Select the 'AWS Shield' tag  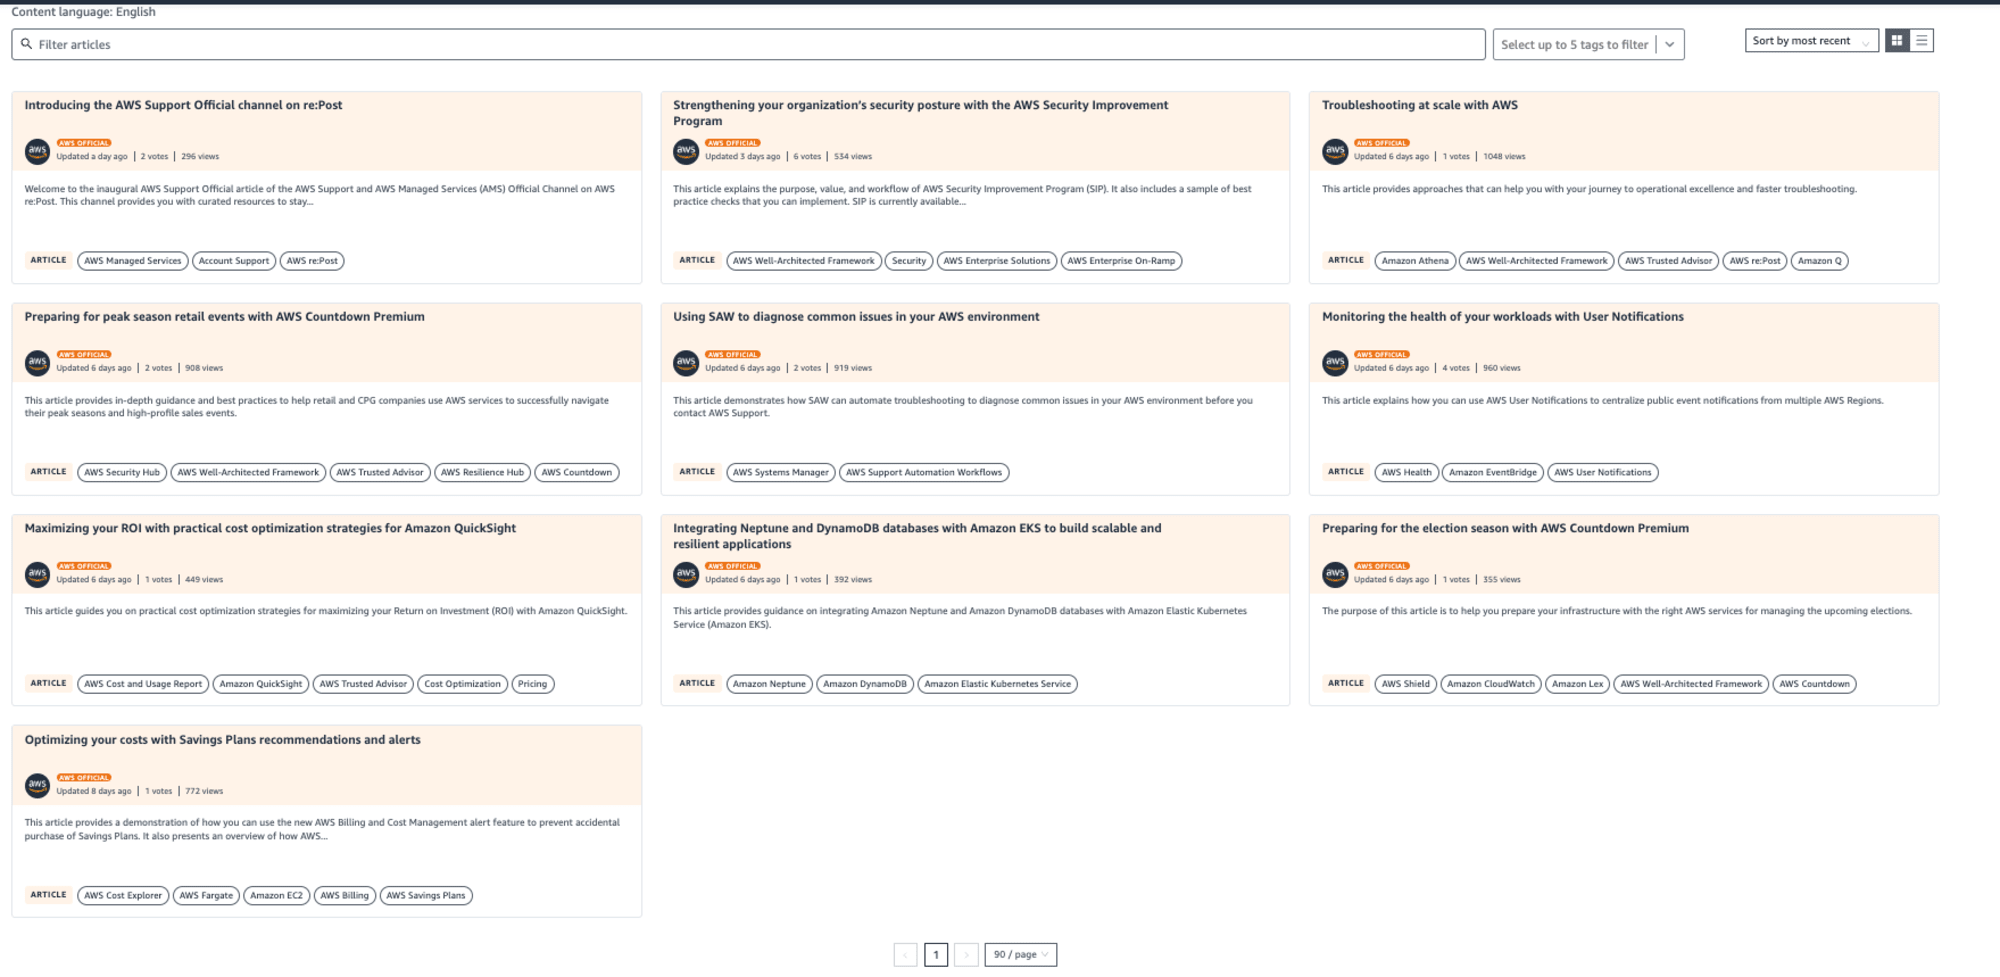point(1406,684)
